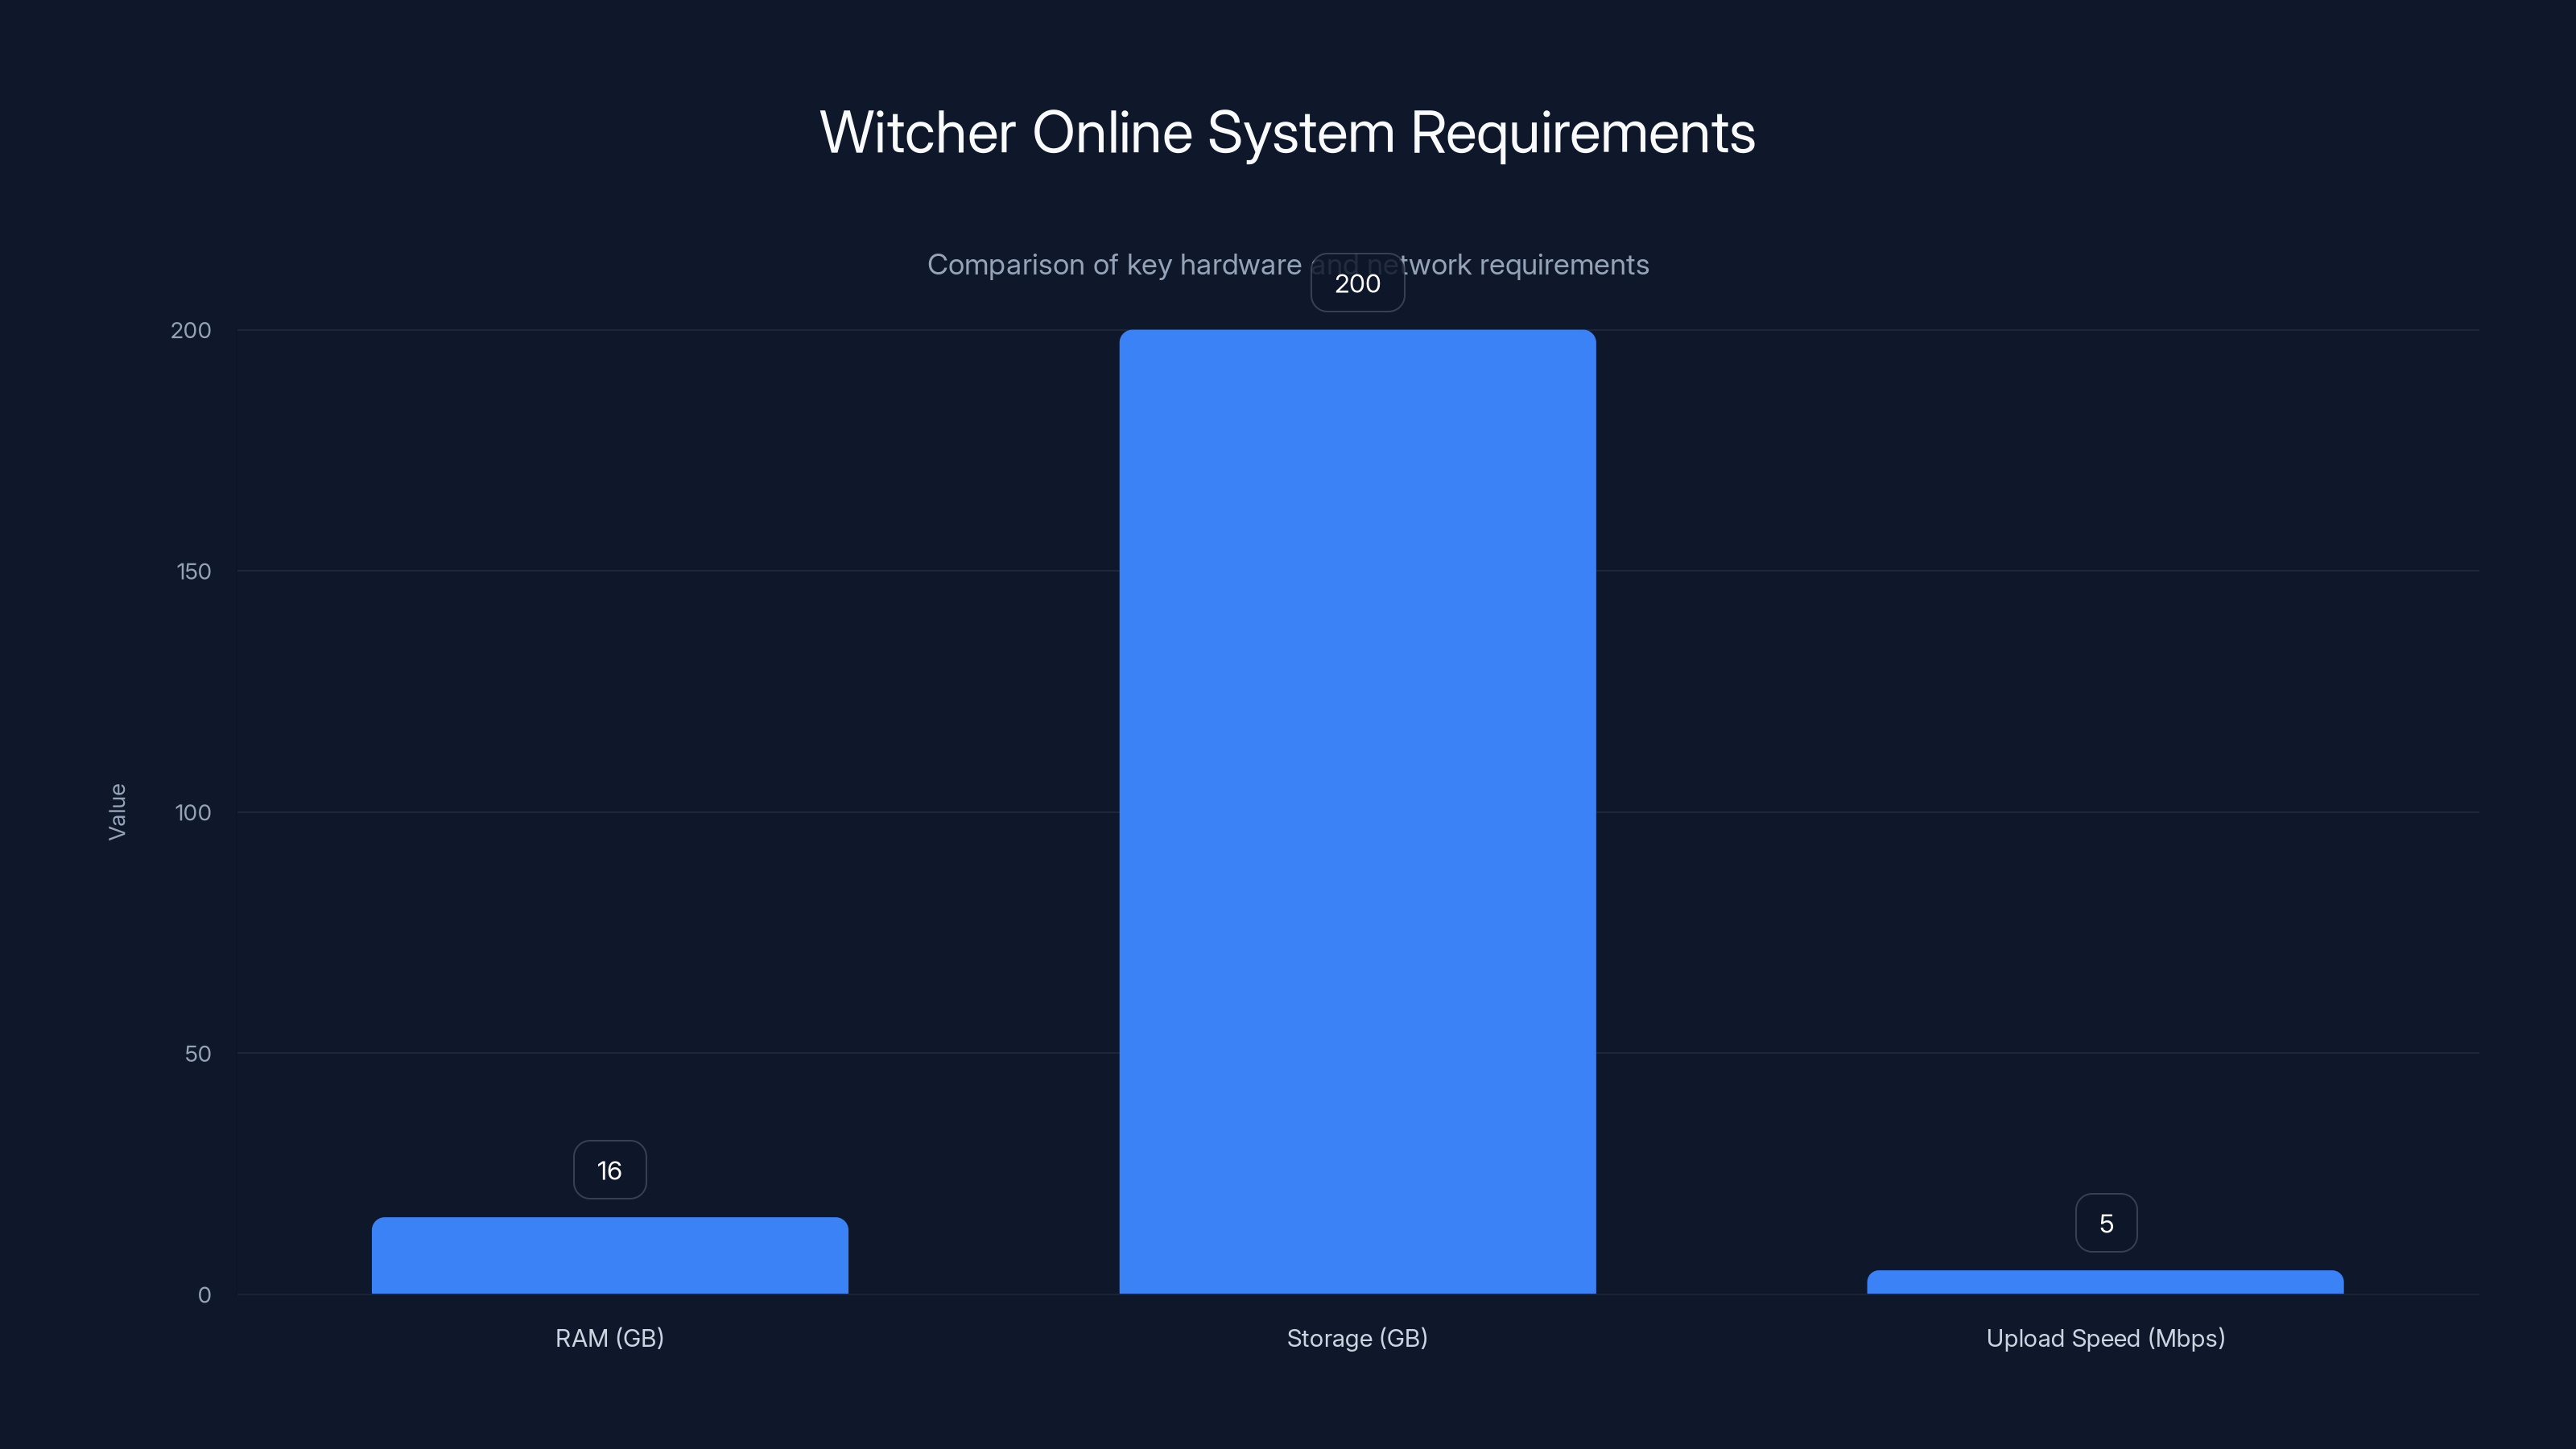Click the y-axis tick label '100'

193,812
